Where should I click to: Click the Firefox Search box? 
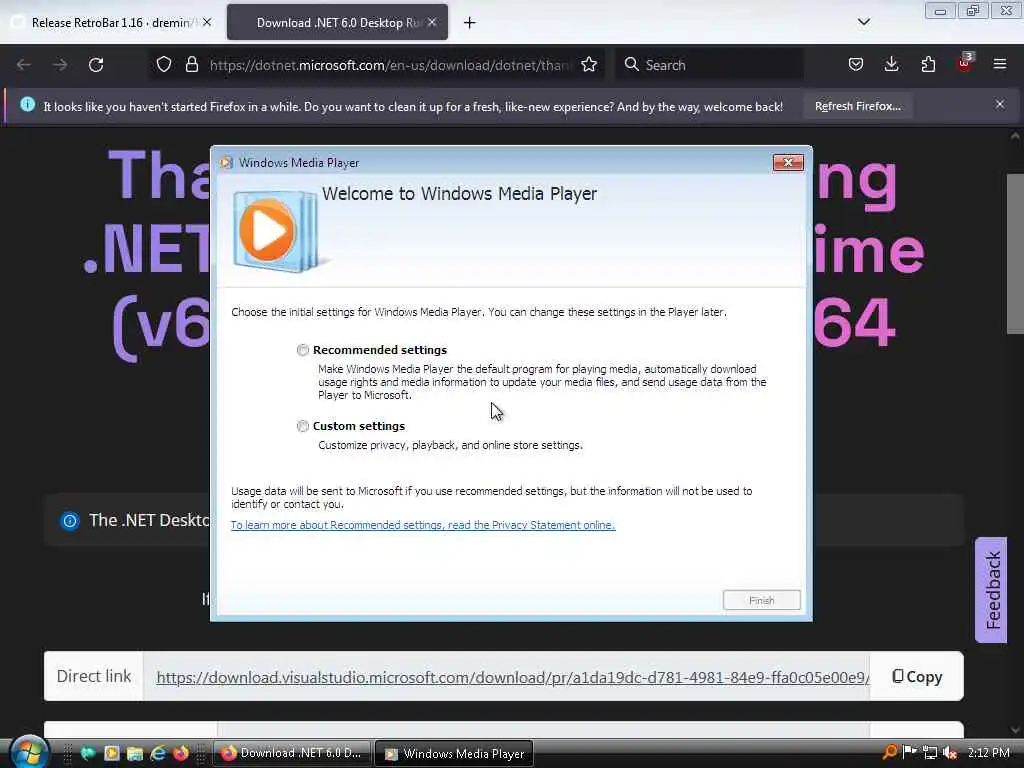(x=709, y=65)
